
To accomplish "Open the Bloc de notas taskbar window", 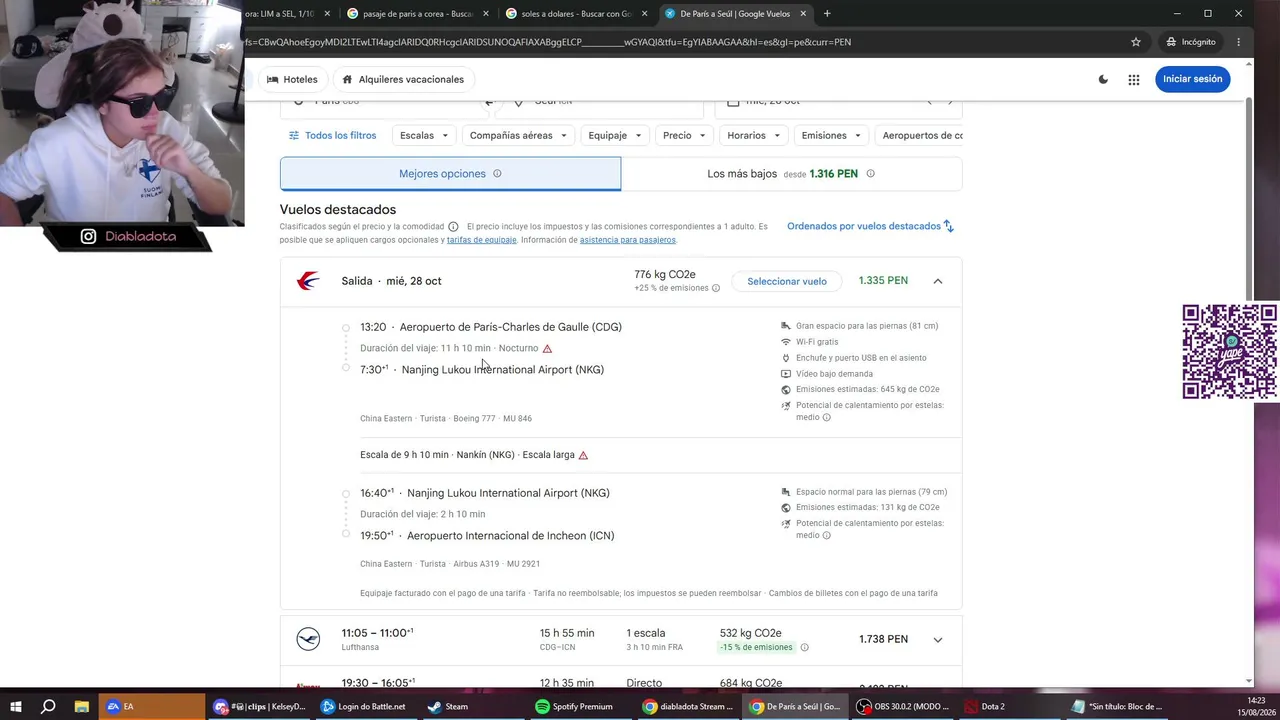I will (x=1119, y=706).
